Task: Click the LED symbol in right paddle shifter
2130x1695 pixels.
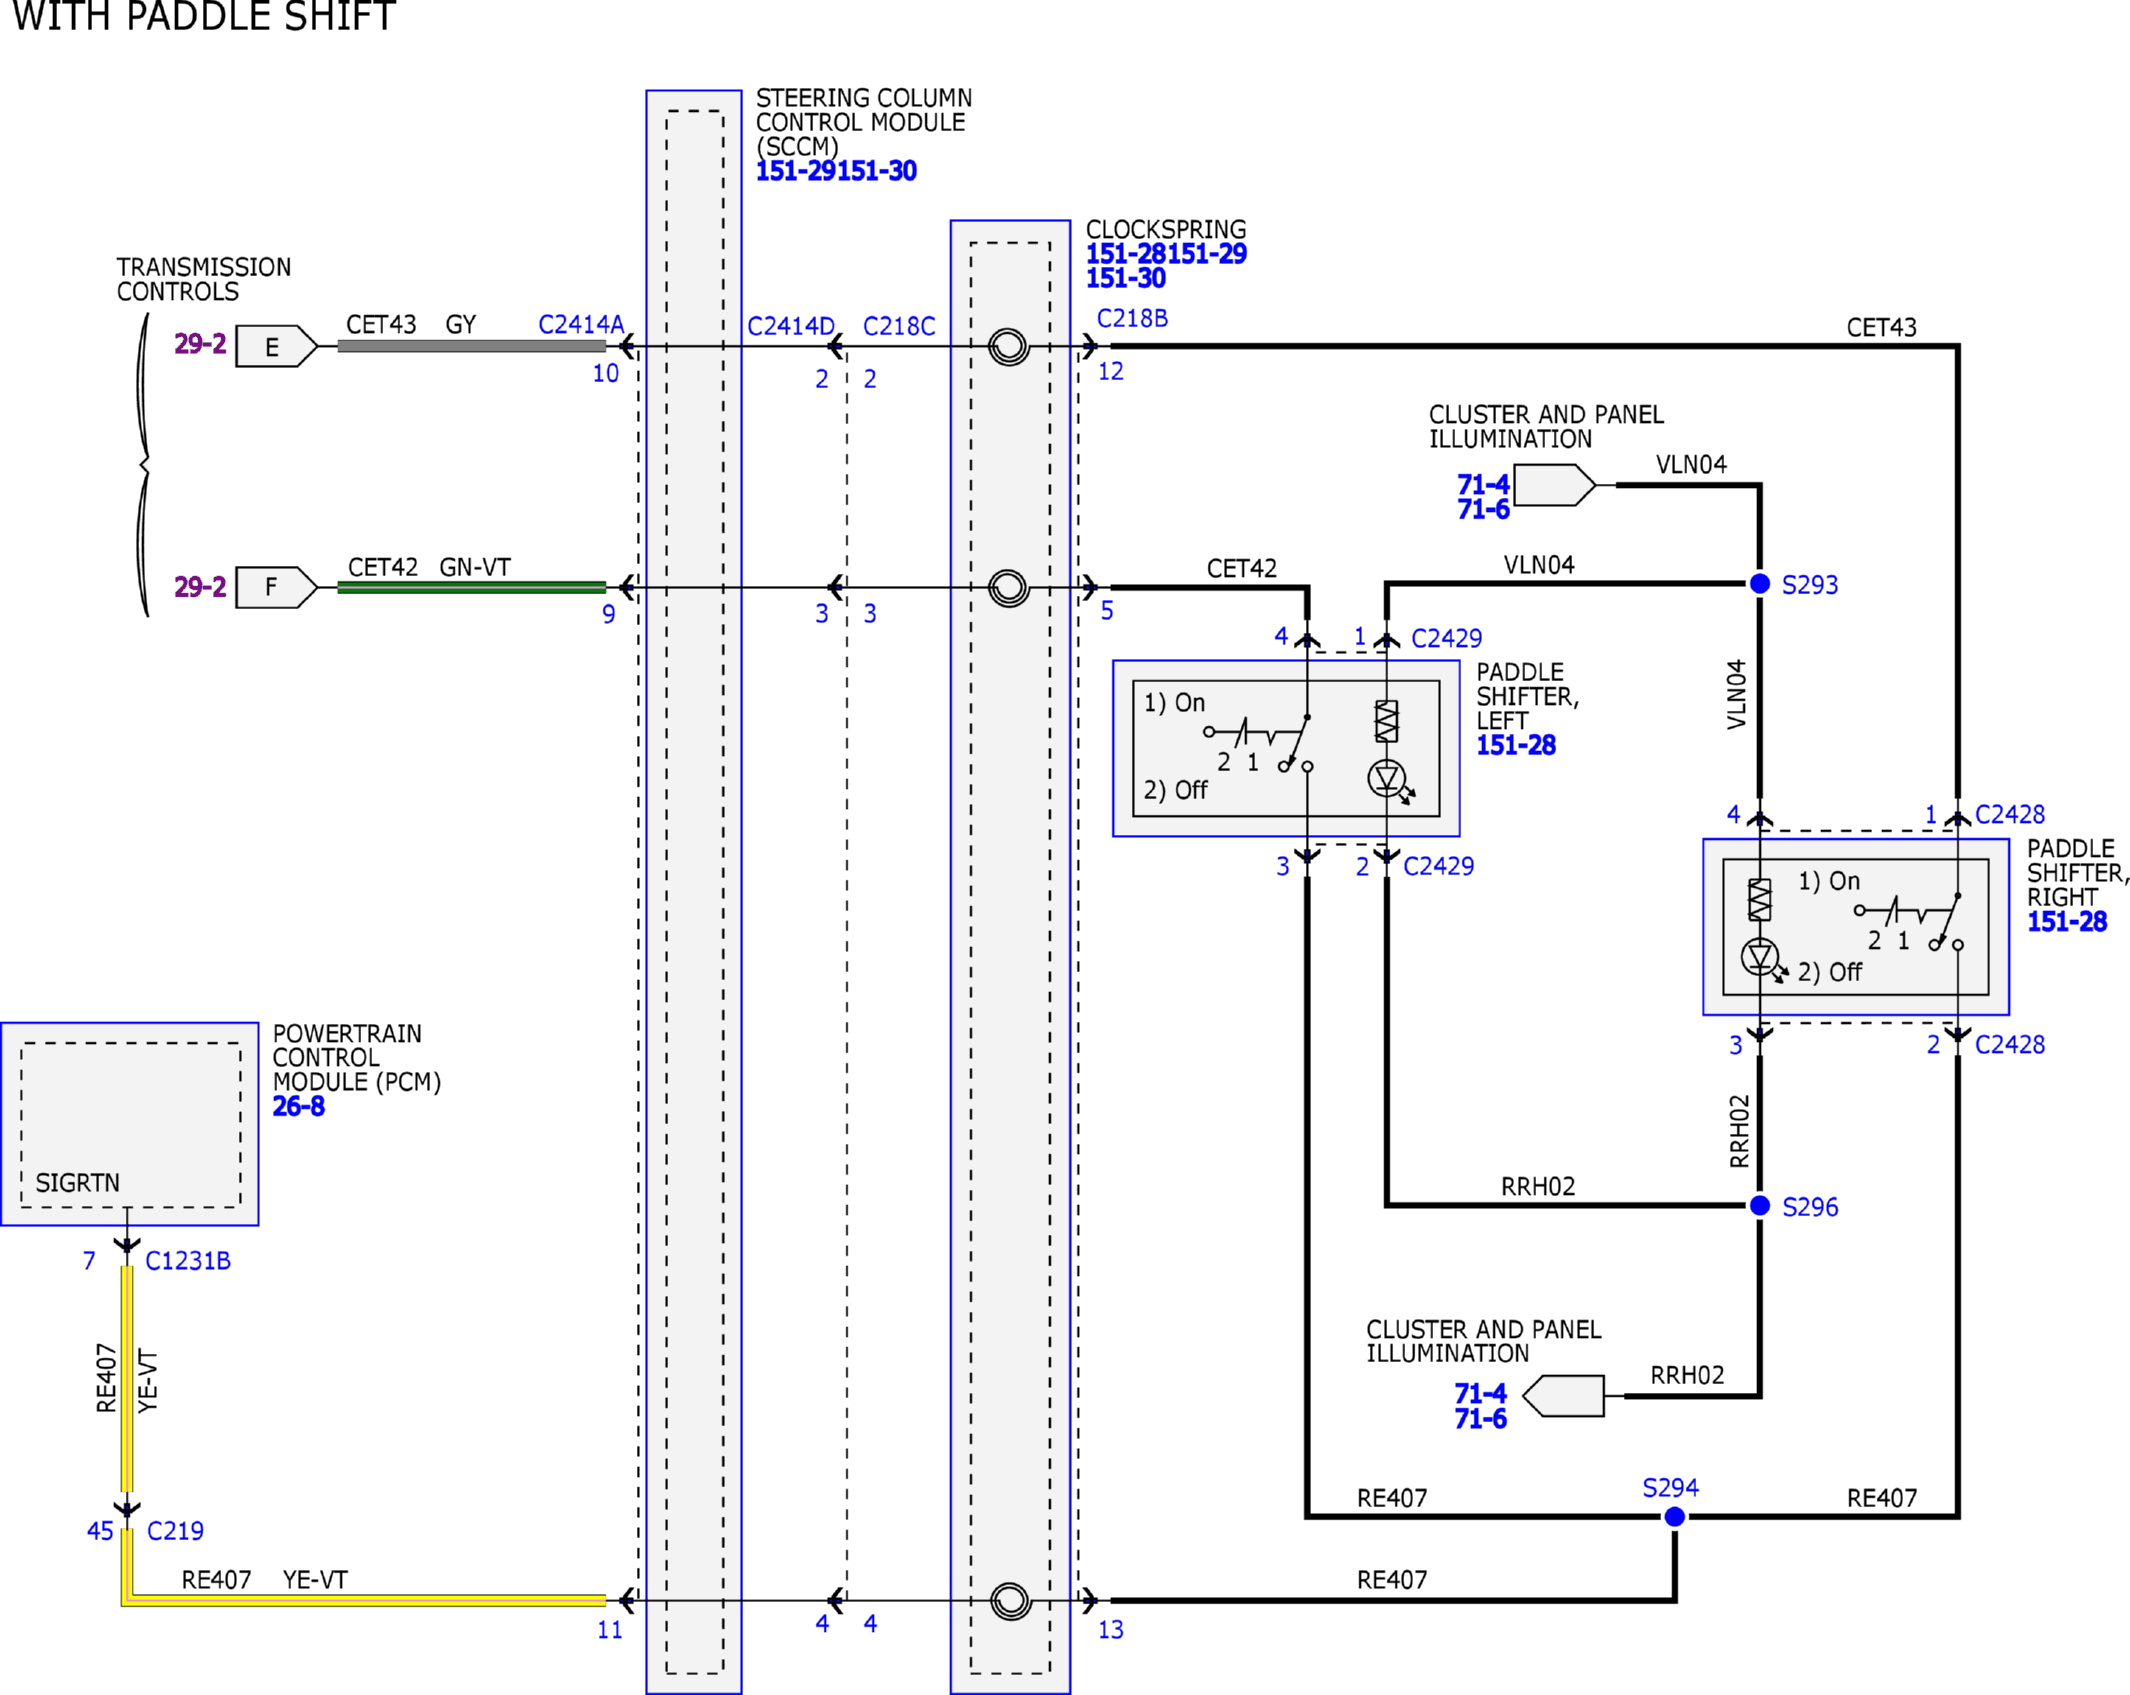Action: click(1763, 959)
